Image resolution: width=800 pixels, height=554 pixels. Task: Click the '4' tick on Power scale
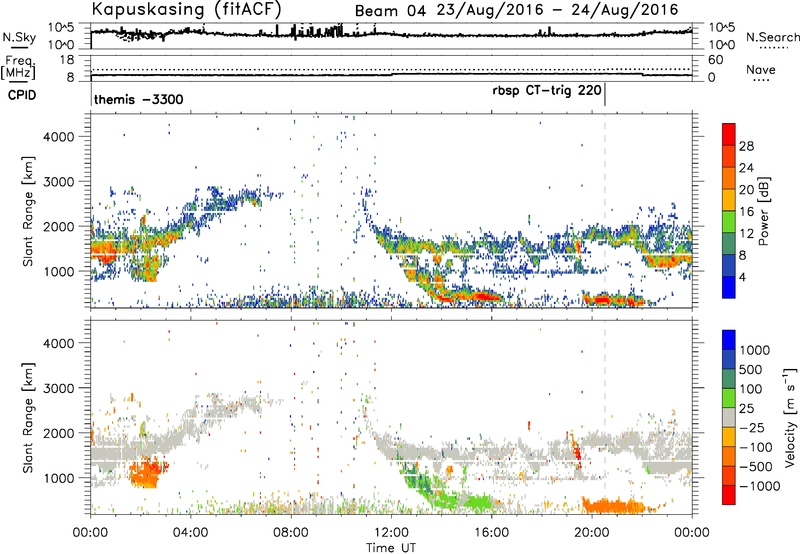point(742,277)
